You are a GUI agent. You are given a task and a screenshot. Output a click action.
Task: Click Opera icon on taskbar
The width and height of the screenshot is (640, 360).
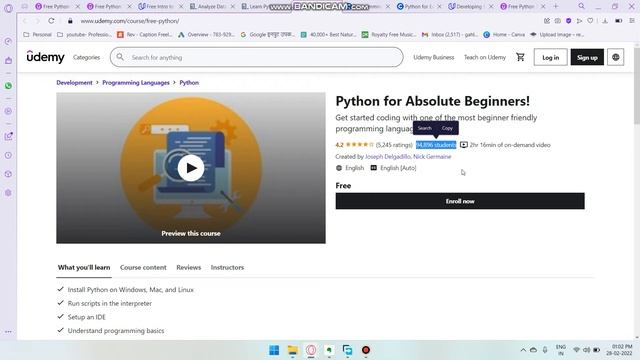point(311,350)
